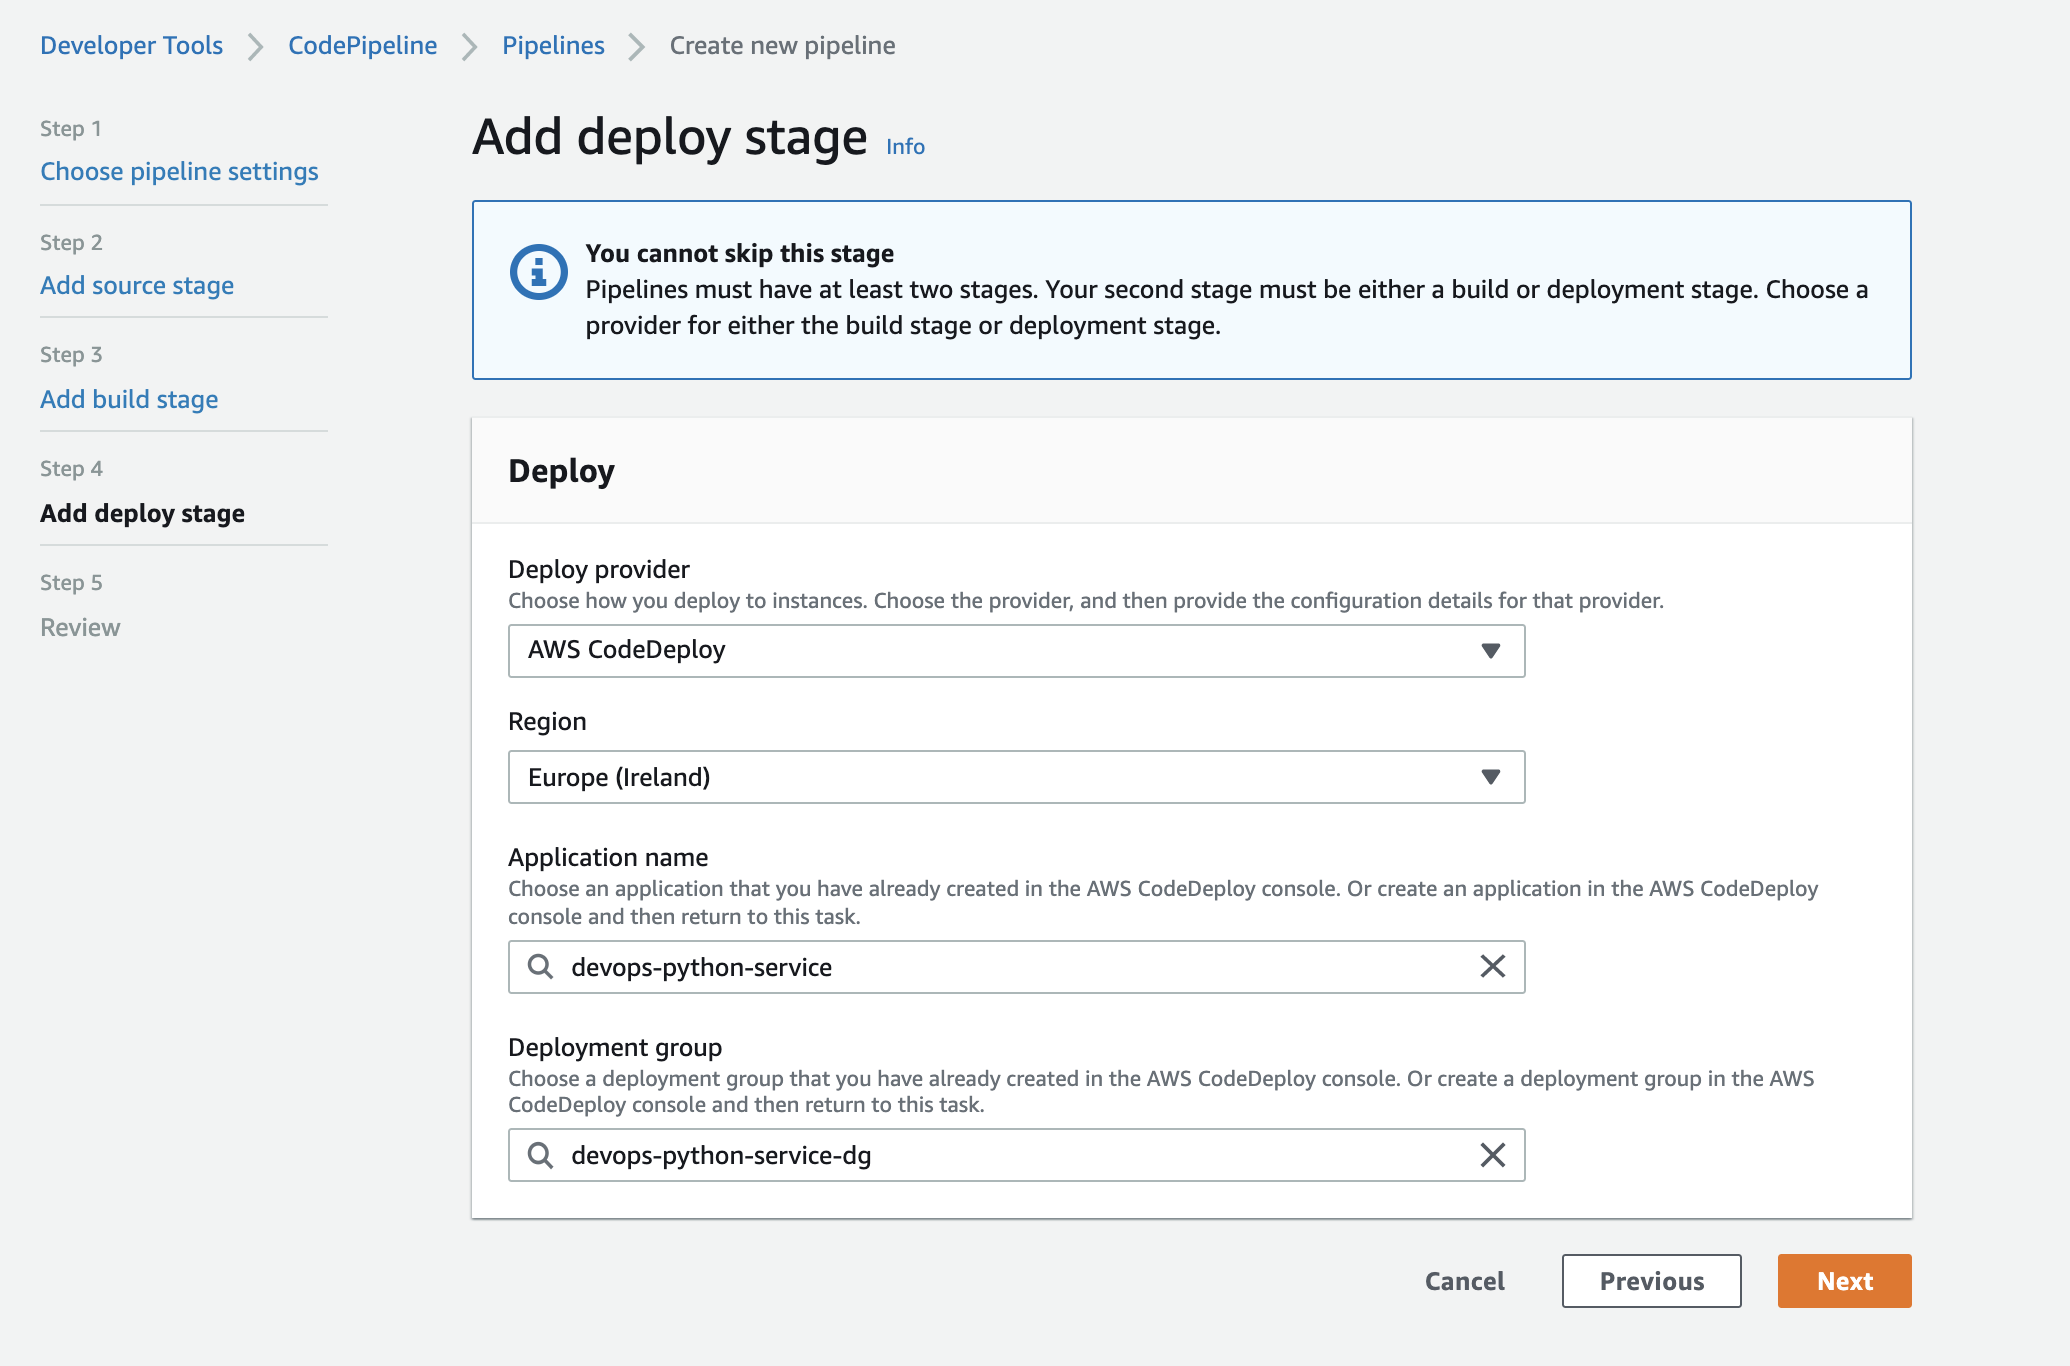Screen dimensions: 2070x1366
Task: Go to Choose pipeline settings step
Action: pyautogui.click(x=179, y=171)
